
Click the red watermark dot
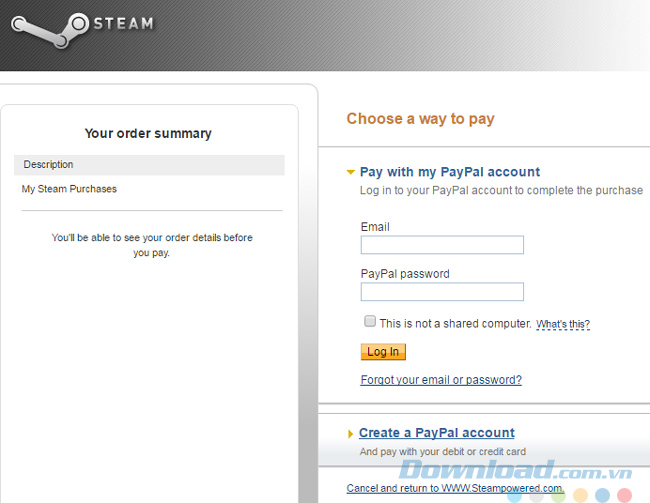pos(624,495)
